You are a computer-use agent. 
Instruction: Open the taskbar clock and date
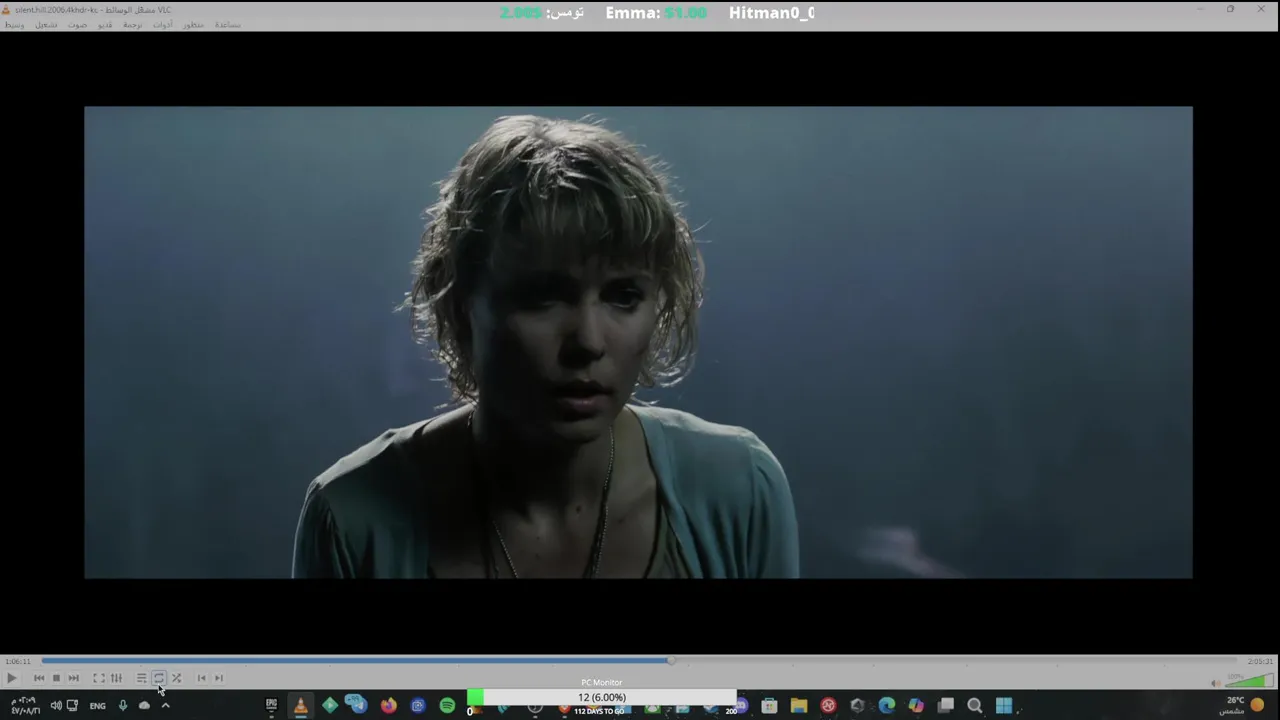click(x=25, y=705)
